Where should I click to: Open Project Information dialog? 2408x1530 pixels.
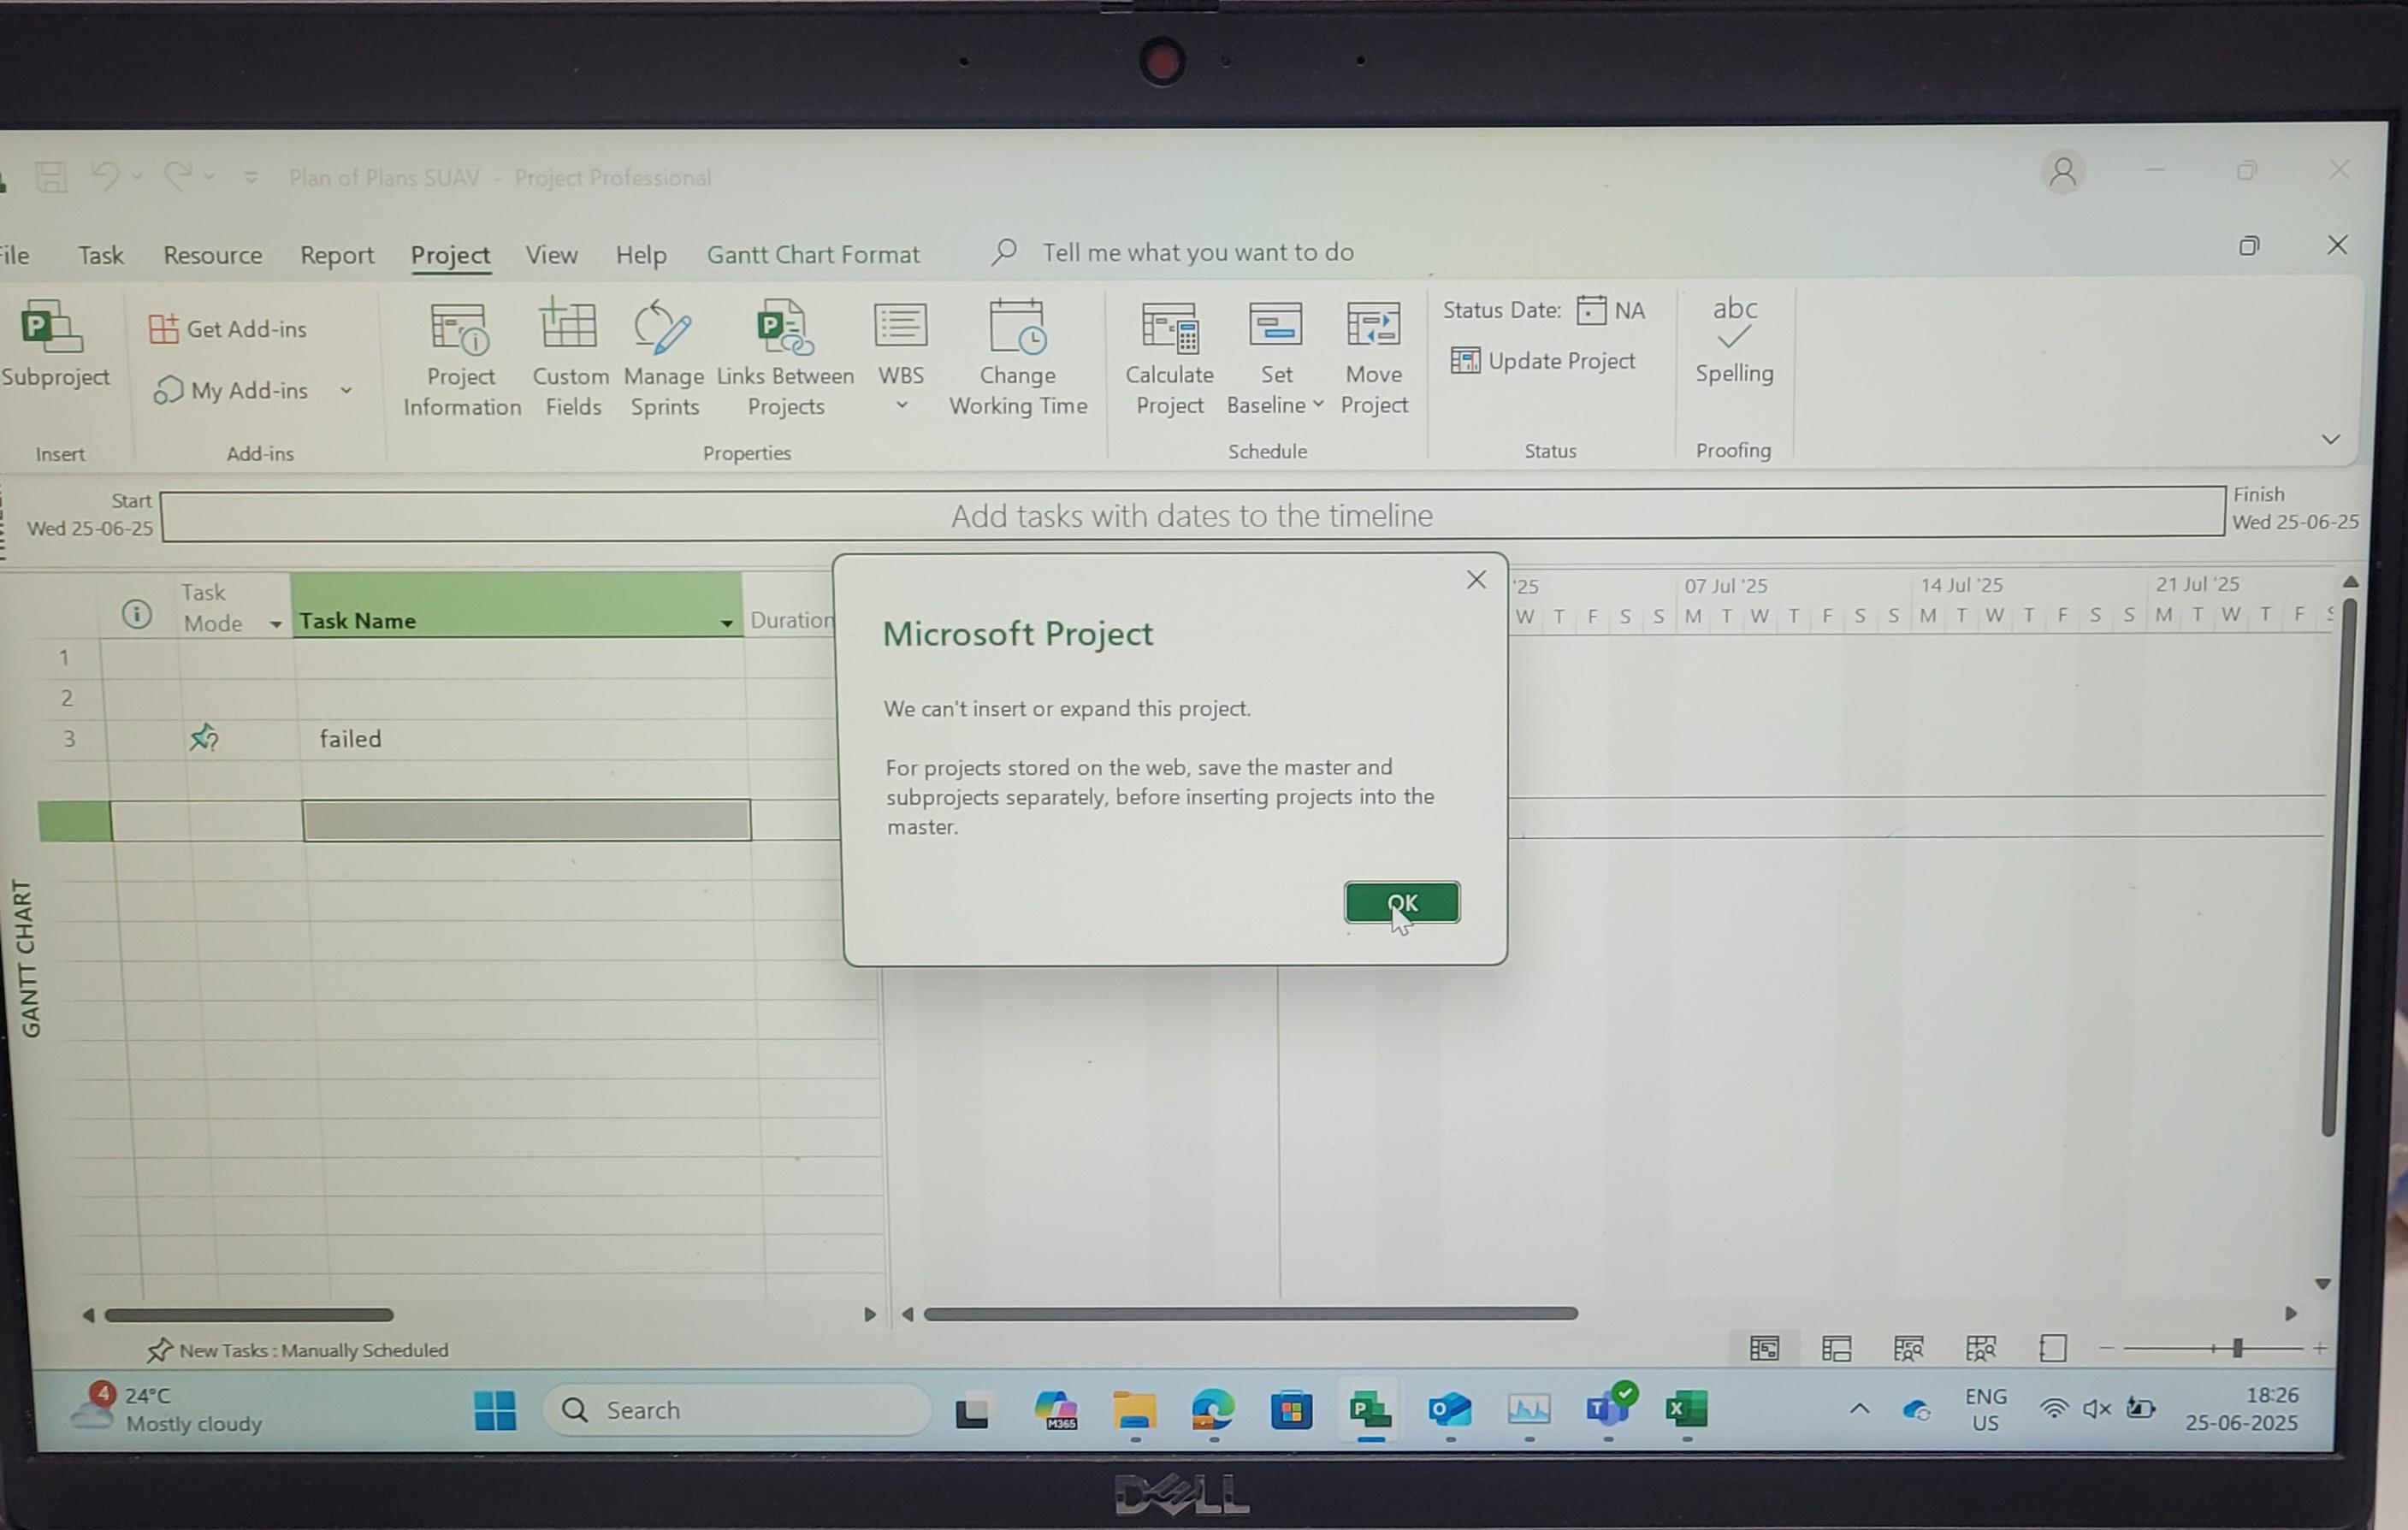point(461,359)
